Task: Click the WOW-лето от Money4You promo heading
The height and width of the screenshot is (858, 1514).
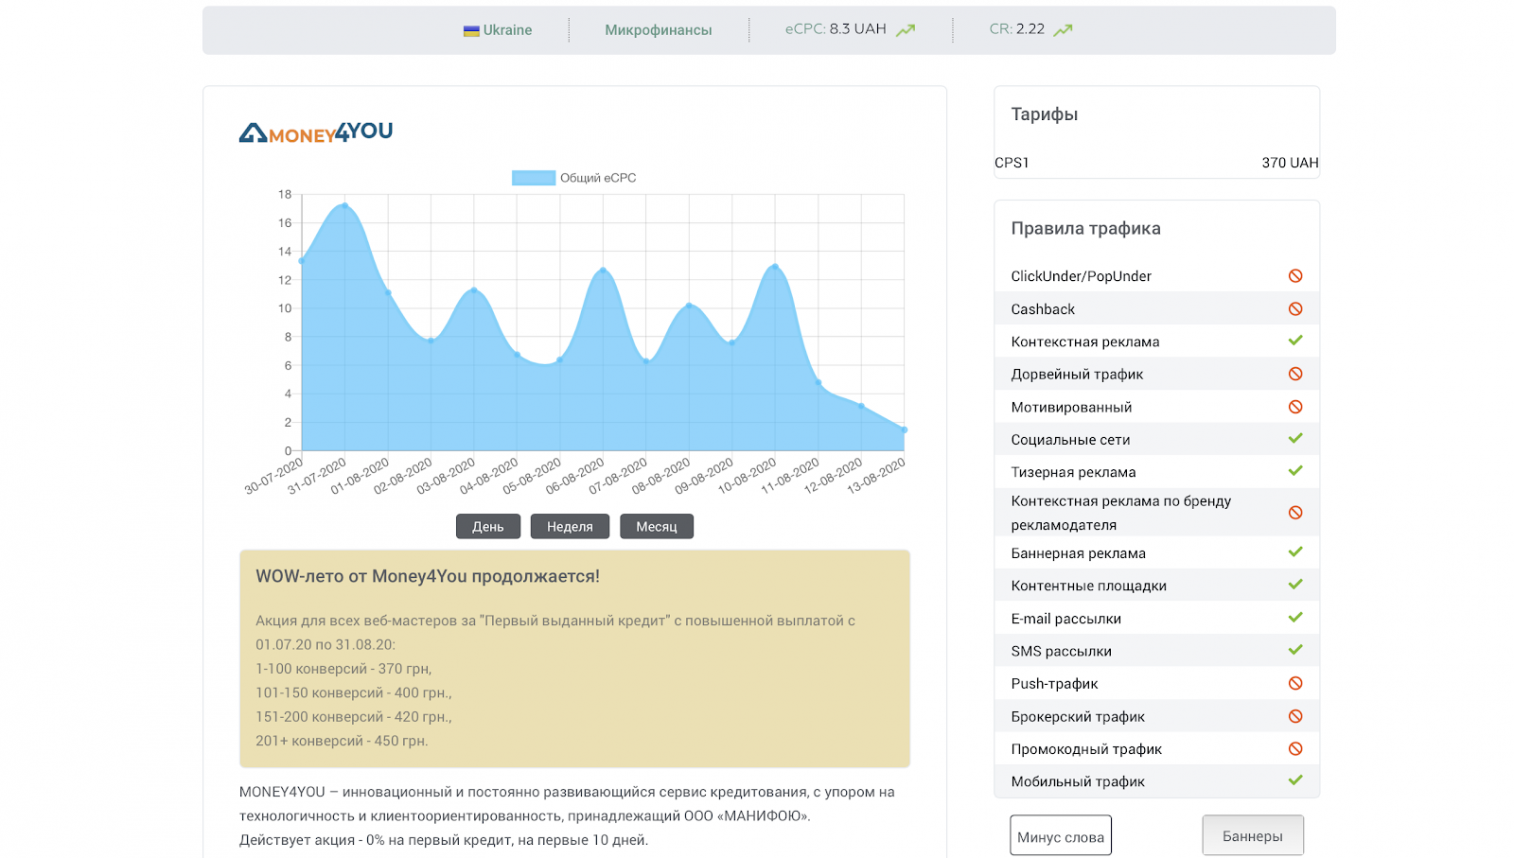Action: [x=427, y=576]
